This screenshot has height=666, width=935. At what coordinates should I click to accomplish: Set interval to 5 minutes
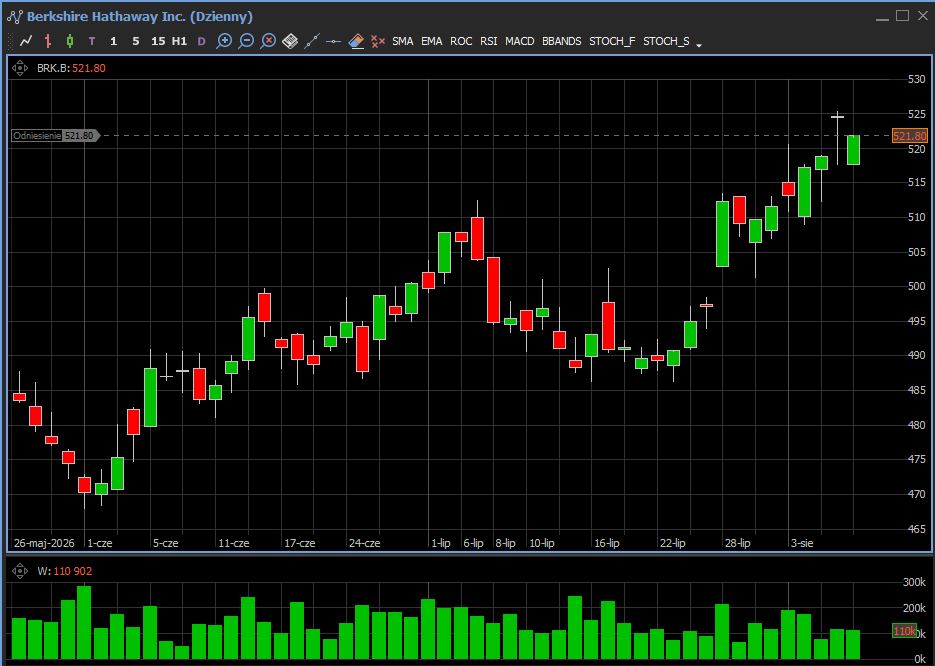(x=136, y=41)
